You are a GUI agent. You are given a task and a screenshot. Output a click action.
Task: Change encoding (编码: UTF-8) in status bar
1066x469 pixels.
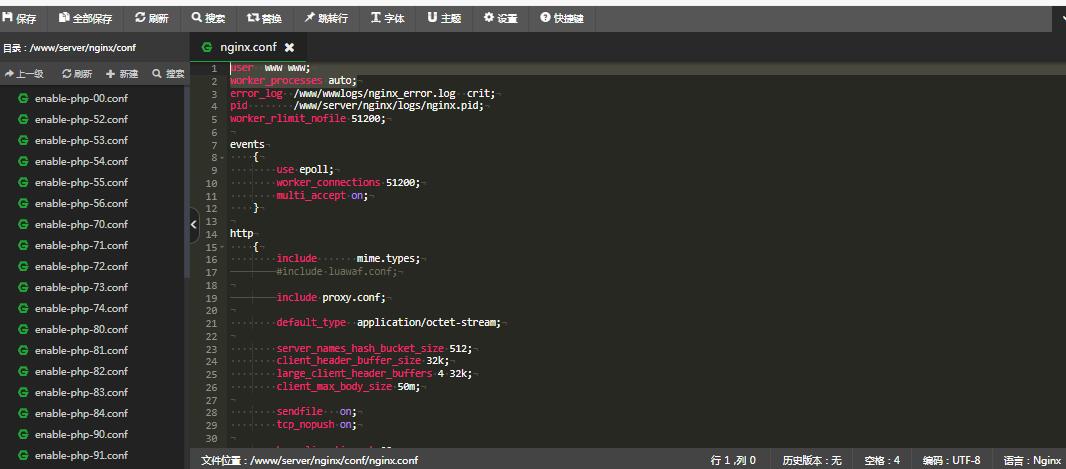pos(951,461)
